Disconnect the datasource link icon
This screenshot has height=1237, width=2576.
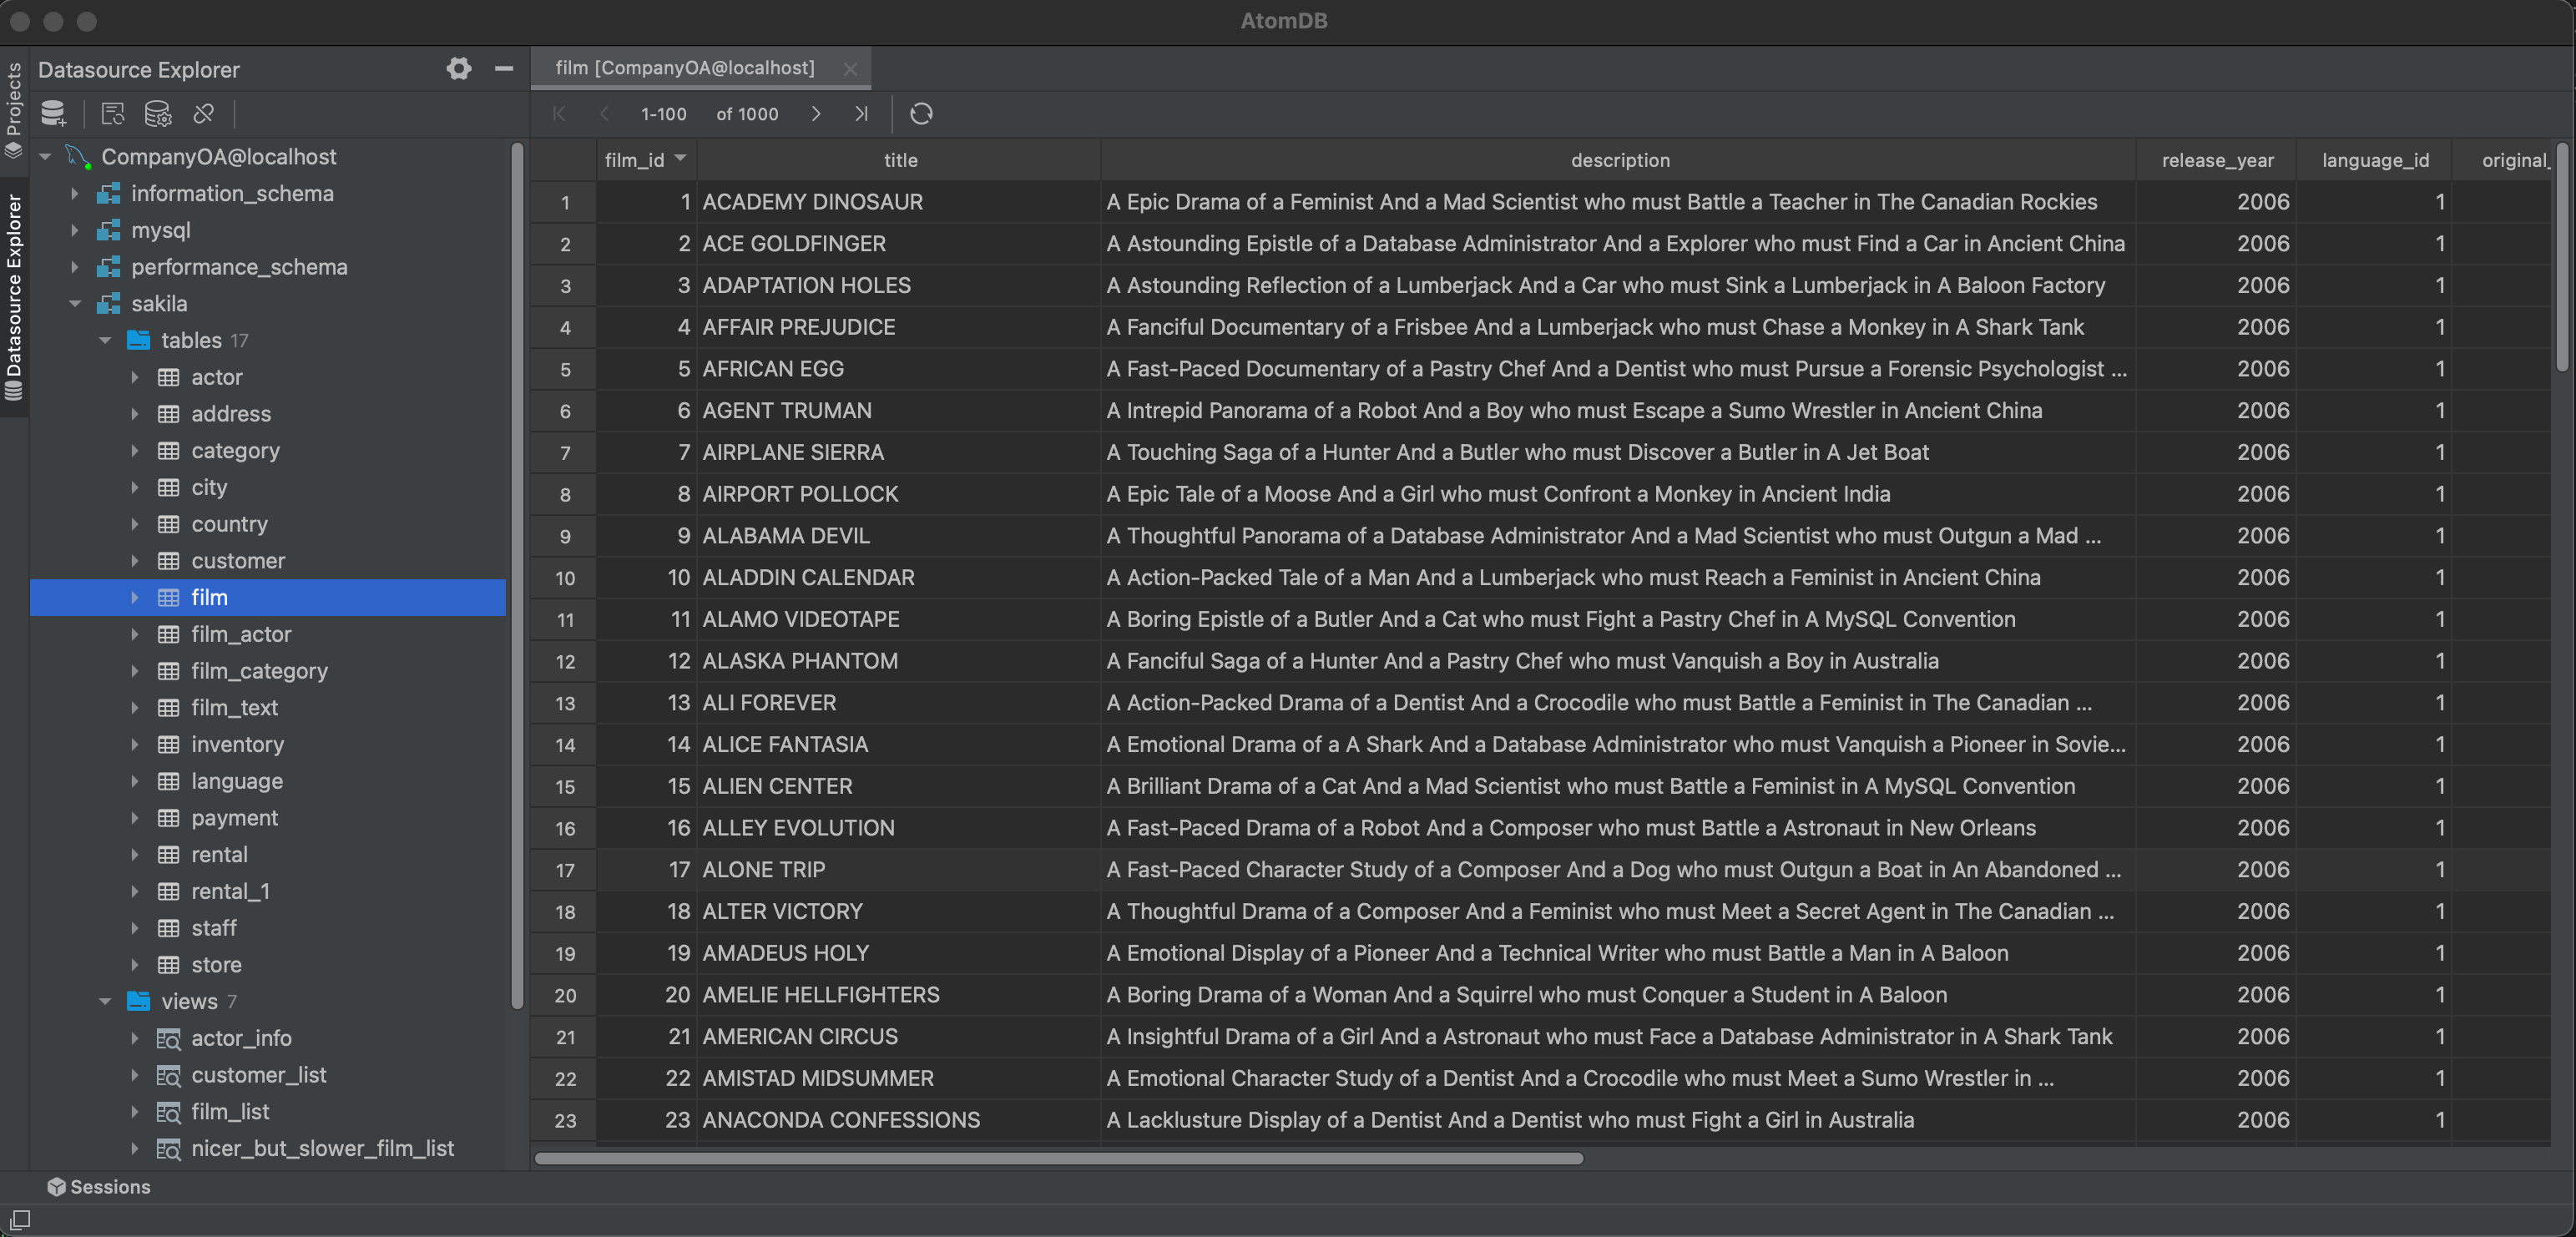coord(204,114)
